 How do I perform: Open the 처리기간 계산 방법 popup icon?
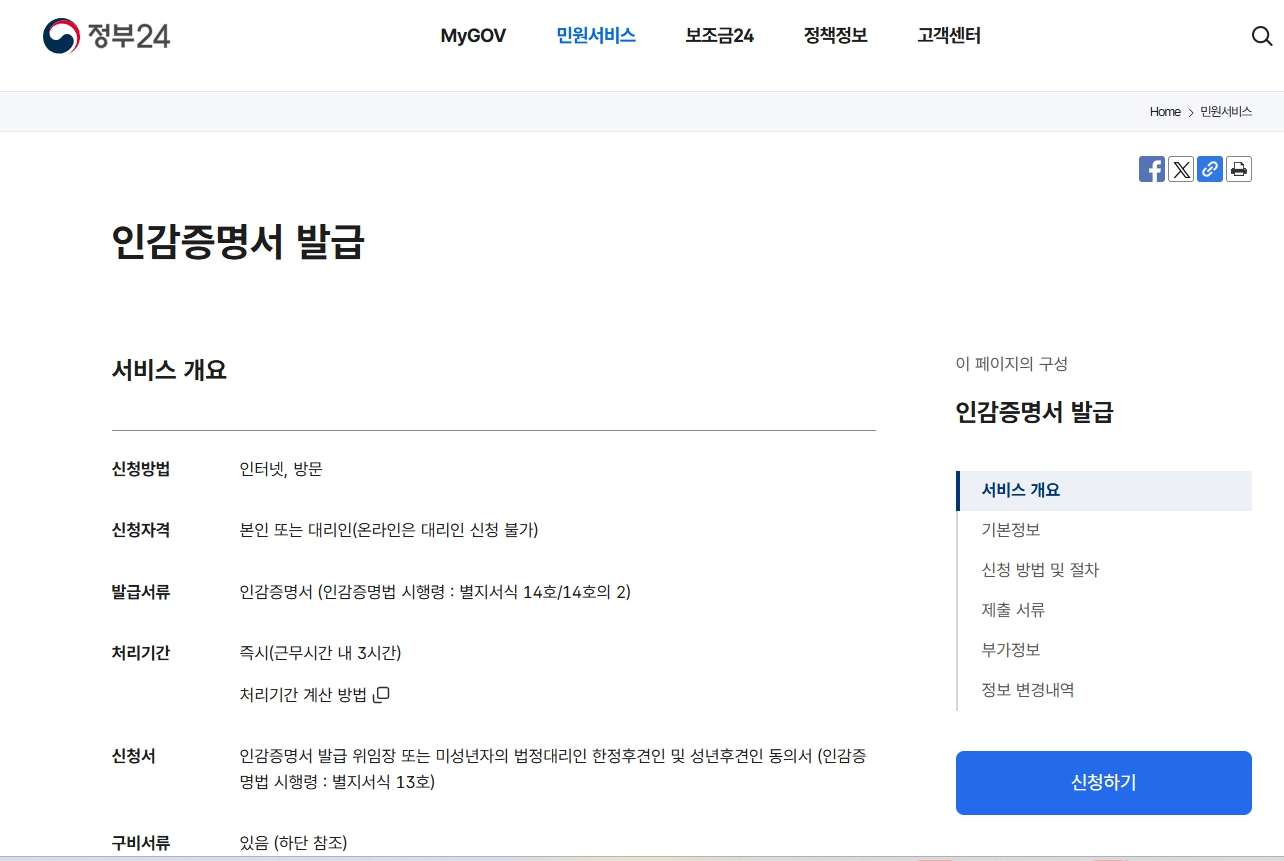[380, 694]
